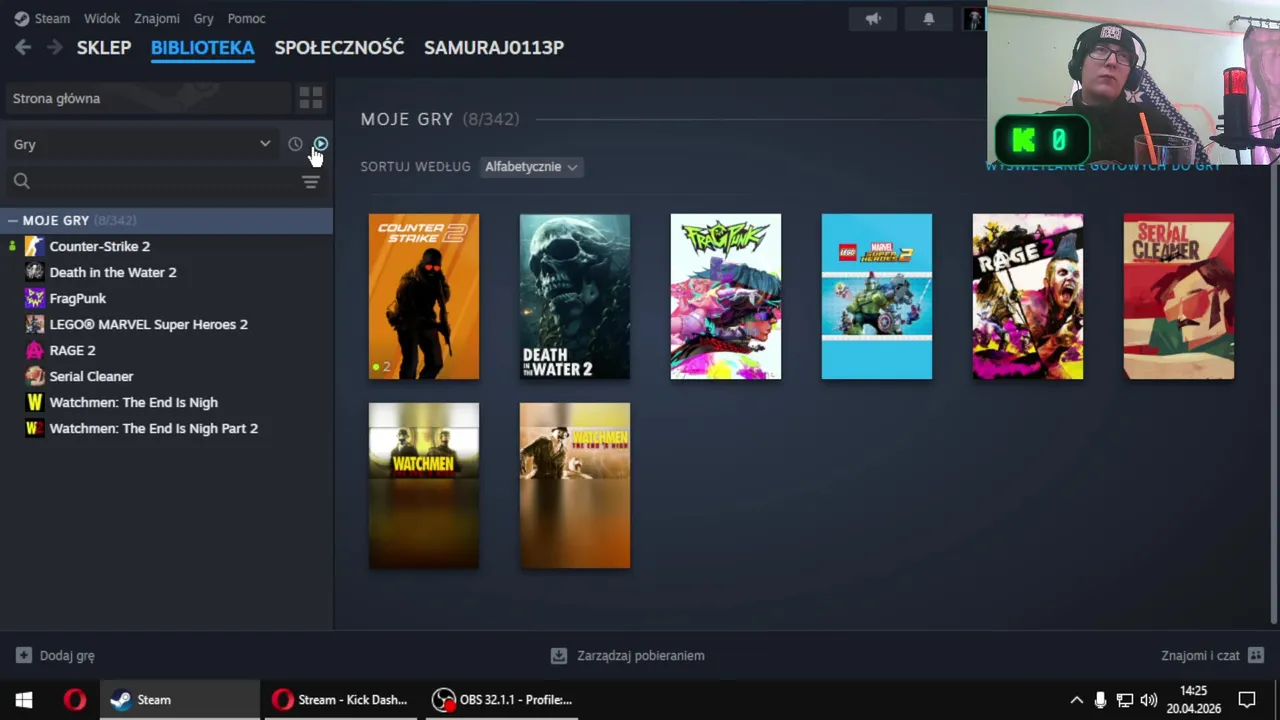Screen dimensions: 1280x720
Task: Toggle the recent activity clock filter
Action: click(x=295, y=144)
